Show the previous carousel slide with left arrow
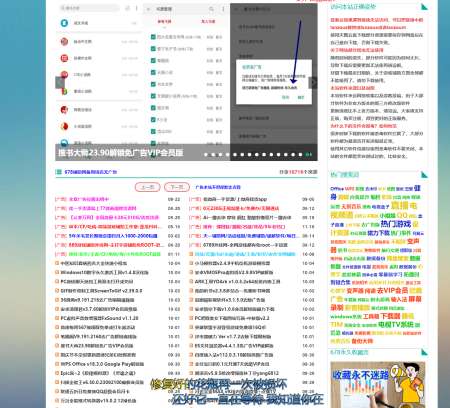The image size is (450, 408). point(60,82)
